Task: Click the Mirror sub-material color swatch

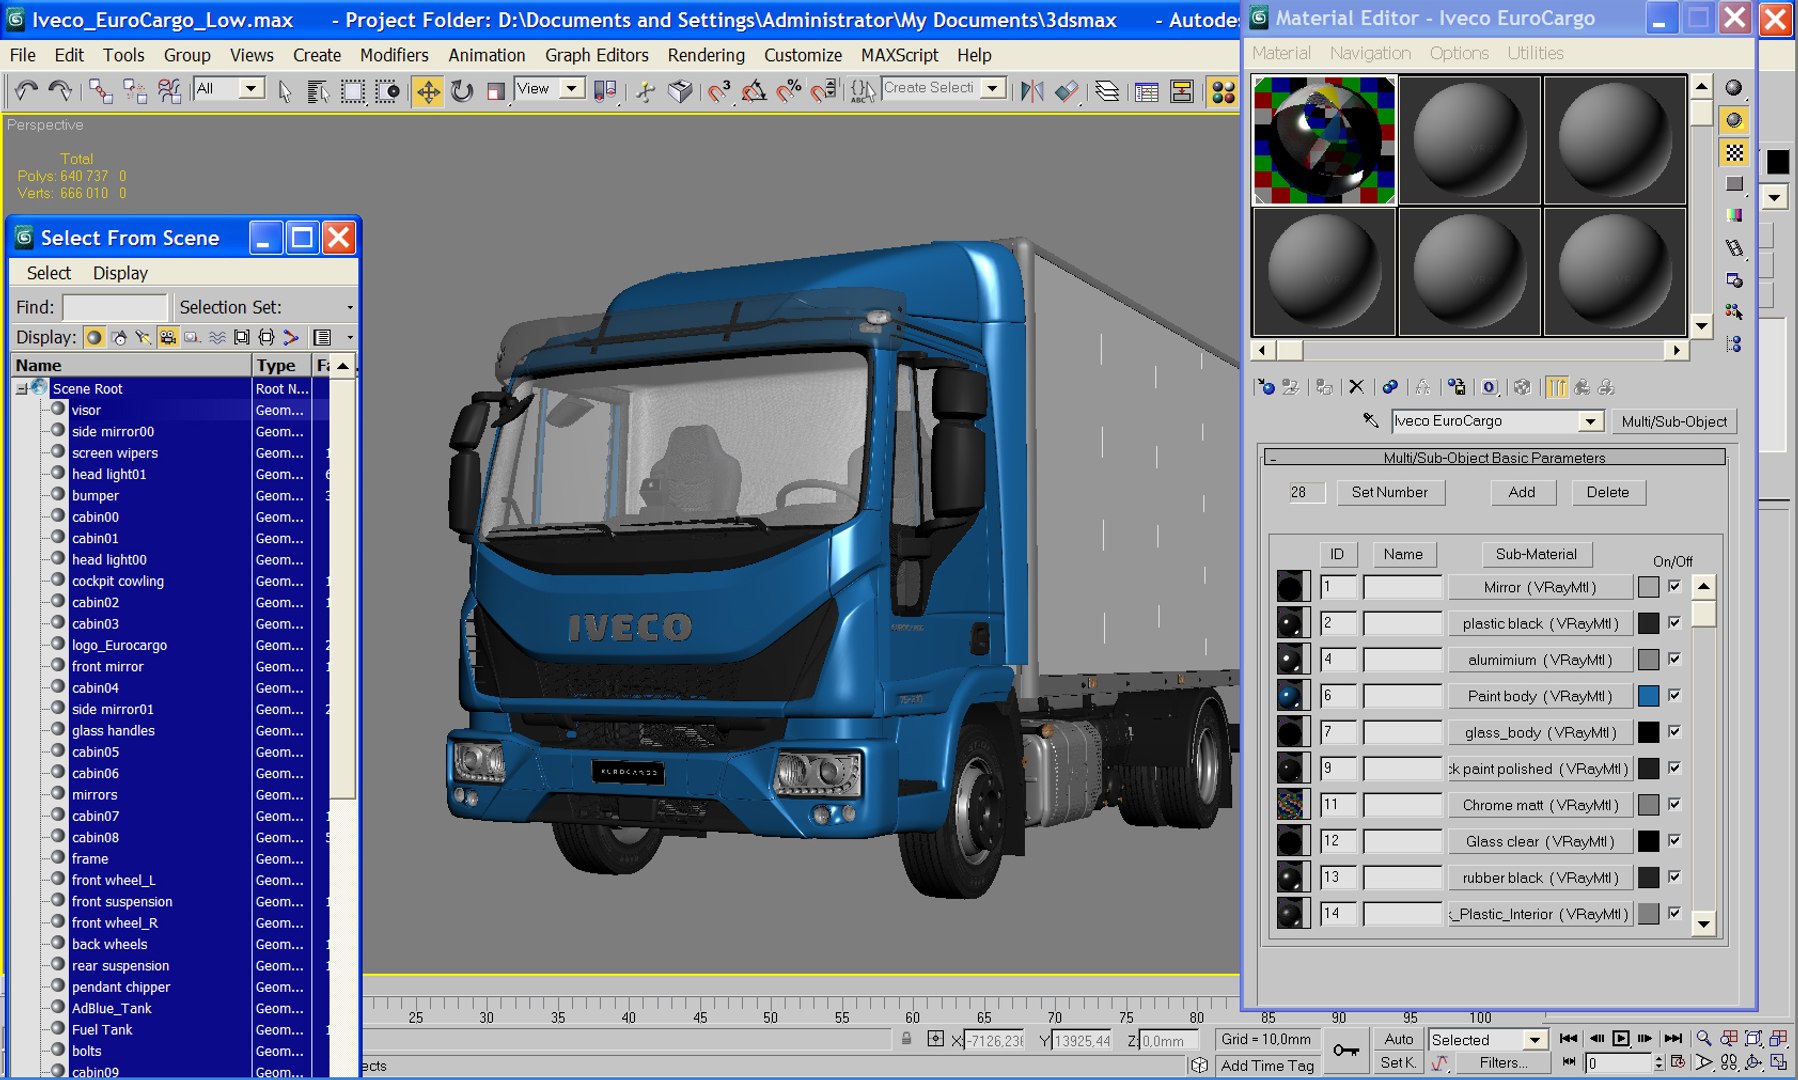Action: coord(1649,587)
